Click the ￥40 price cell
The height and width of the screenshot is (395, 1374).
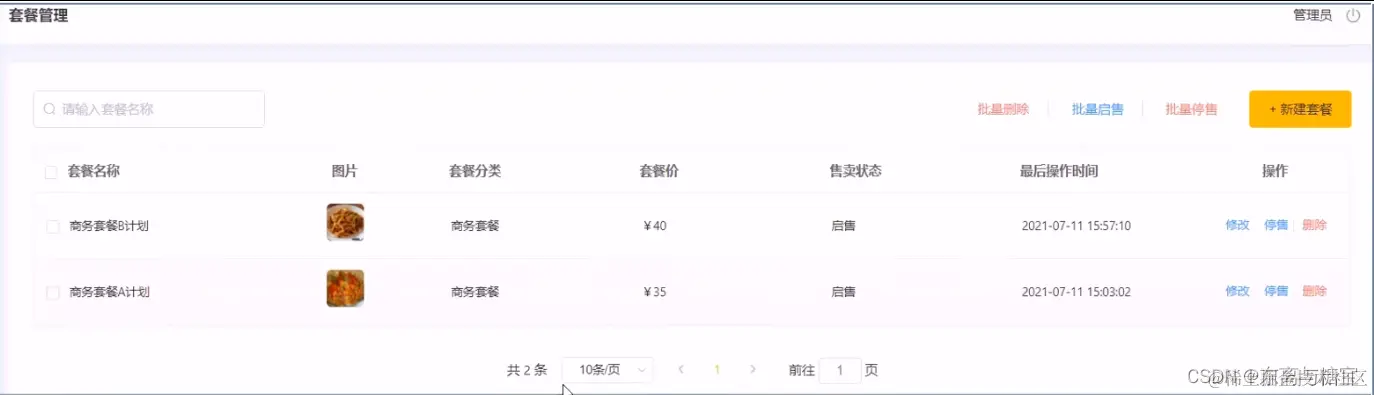click(655, 226)
